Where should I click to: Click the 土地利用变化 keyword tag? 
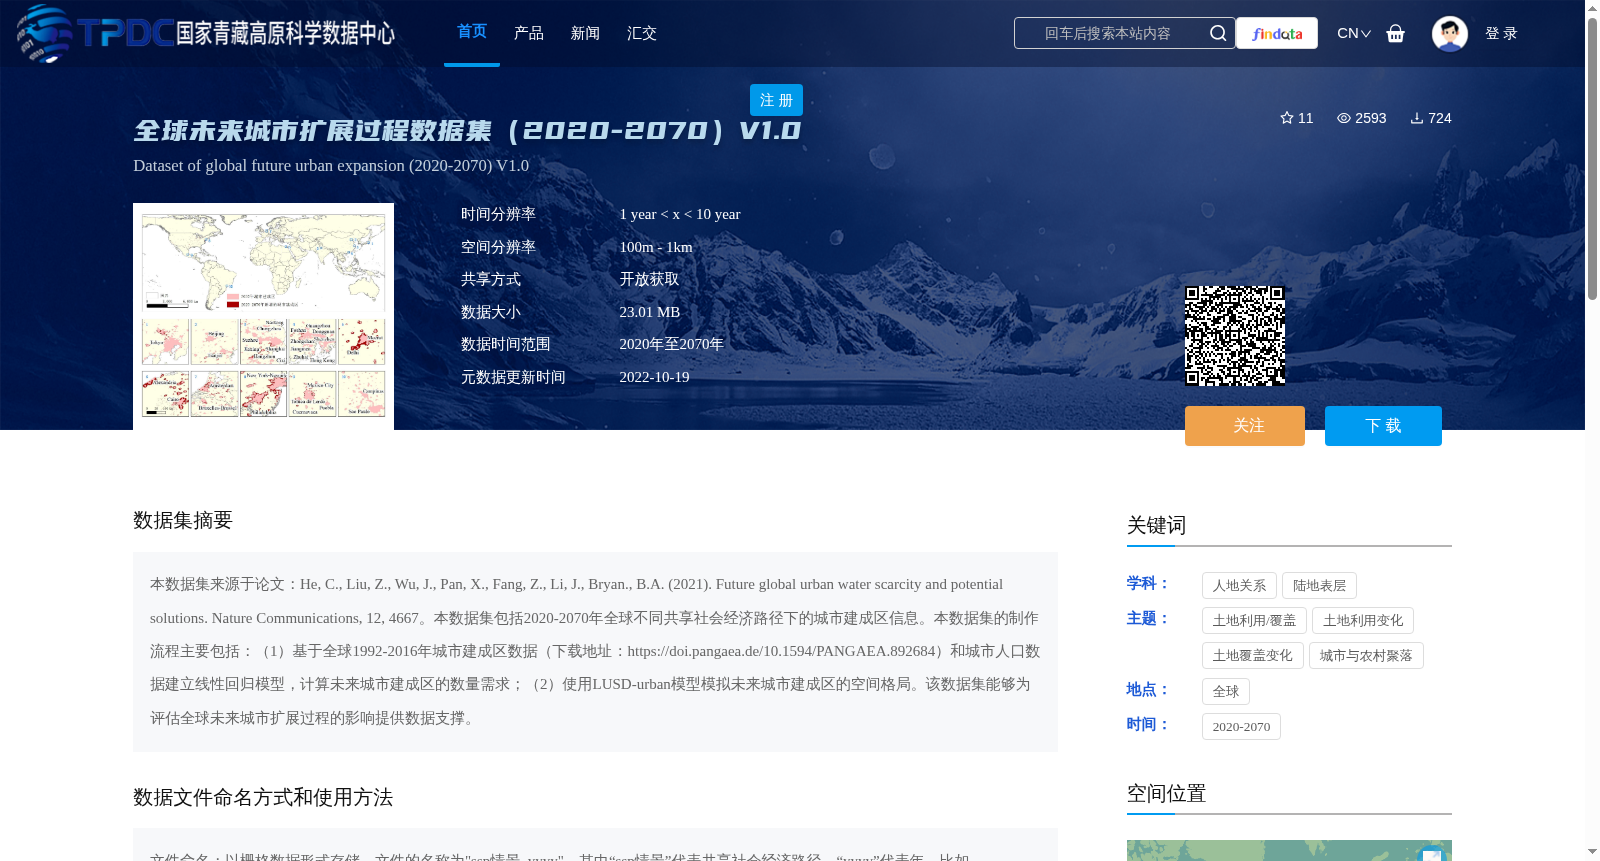1363,621
